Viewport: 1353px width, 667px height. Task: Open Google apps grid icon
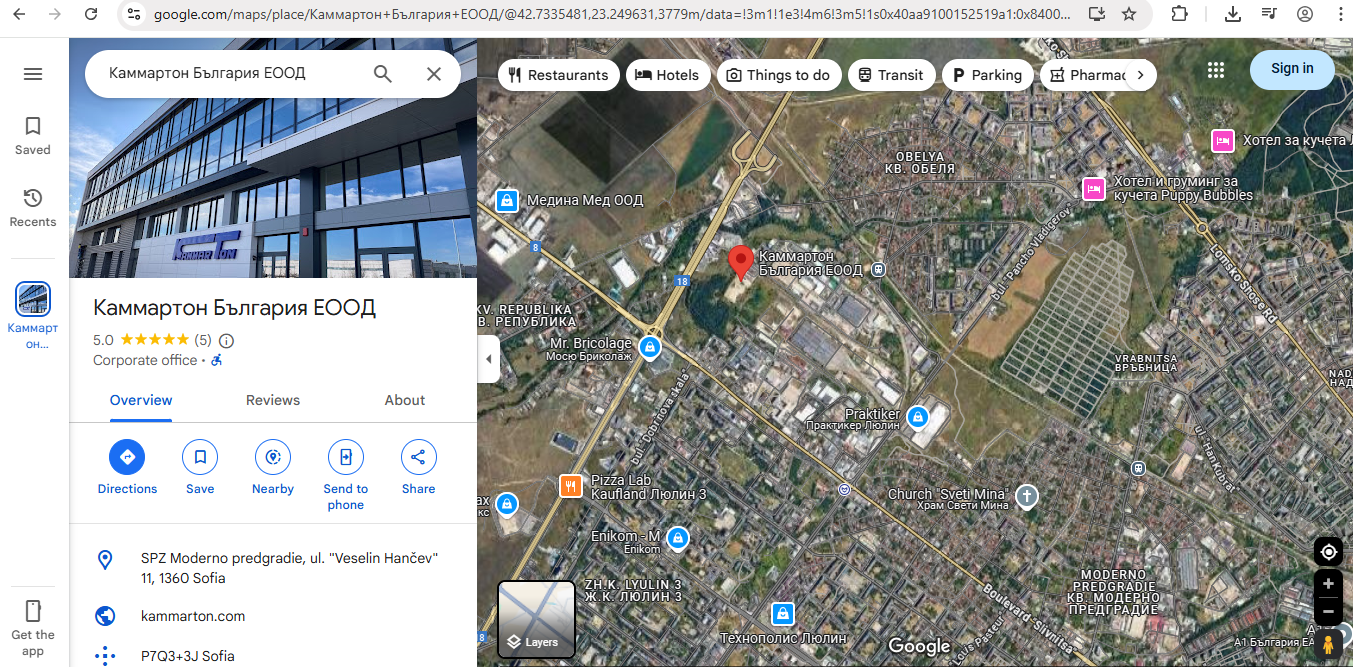[1216, 69]
